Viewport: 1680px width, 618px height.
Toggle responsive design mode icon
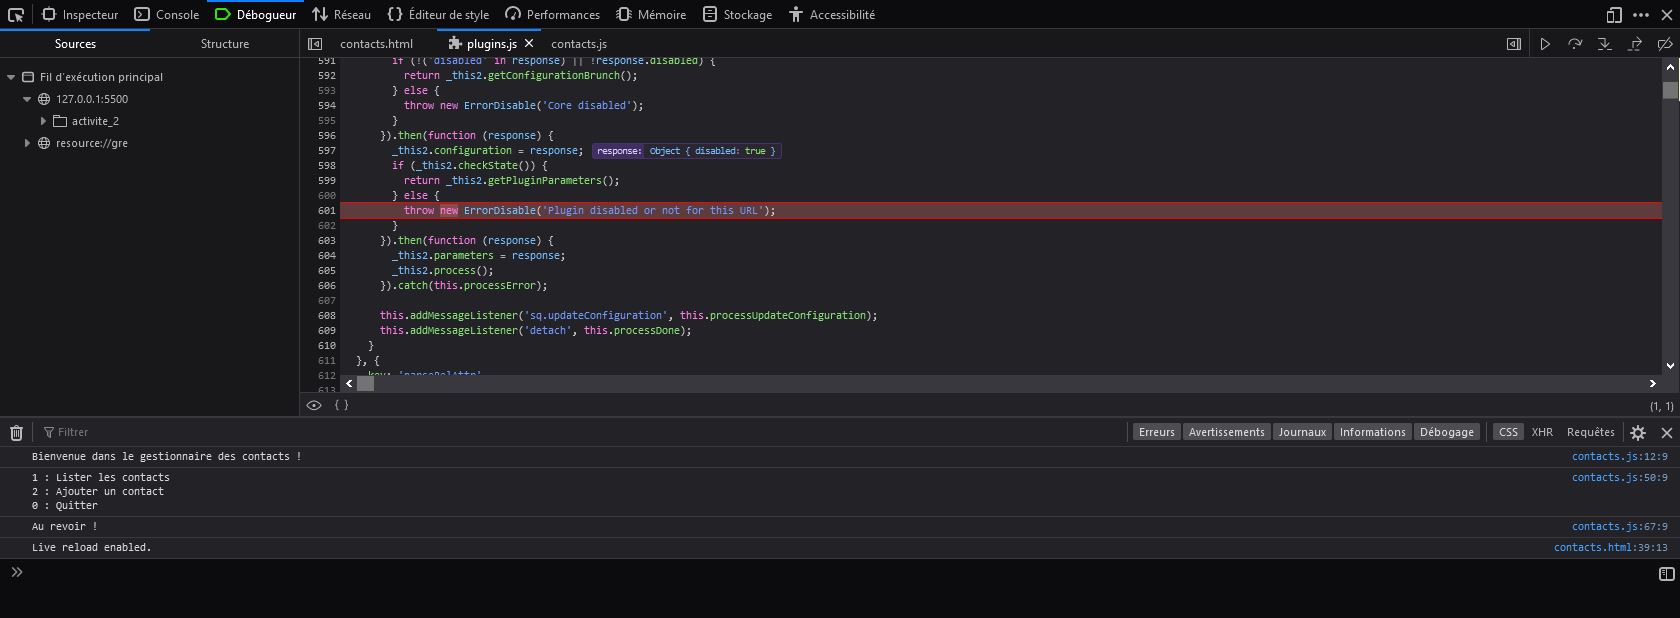[x=1614, y=15]
